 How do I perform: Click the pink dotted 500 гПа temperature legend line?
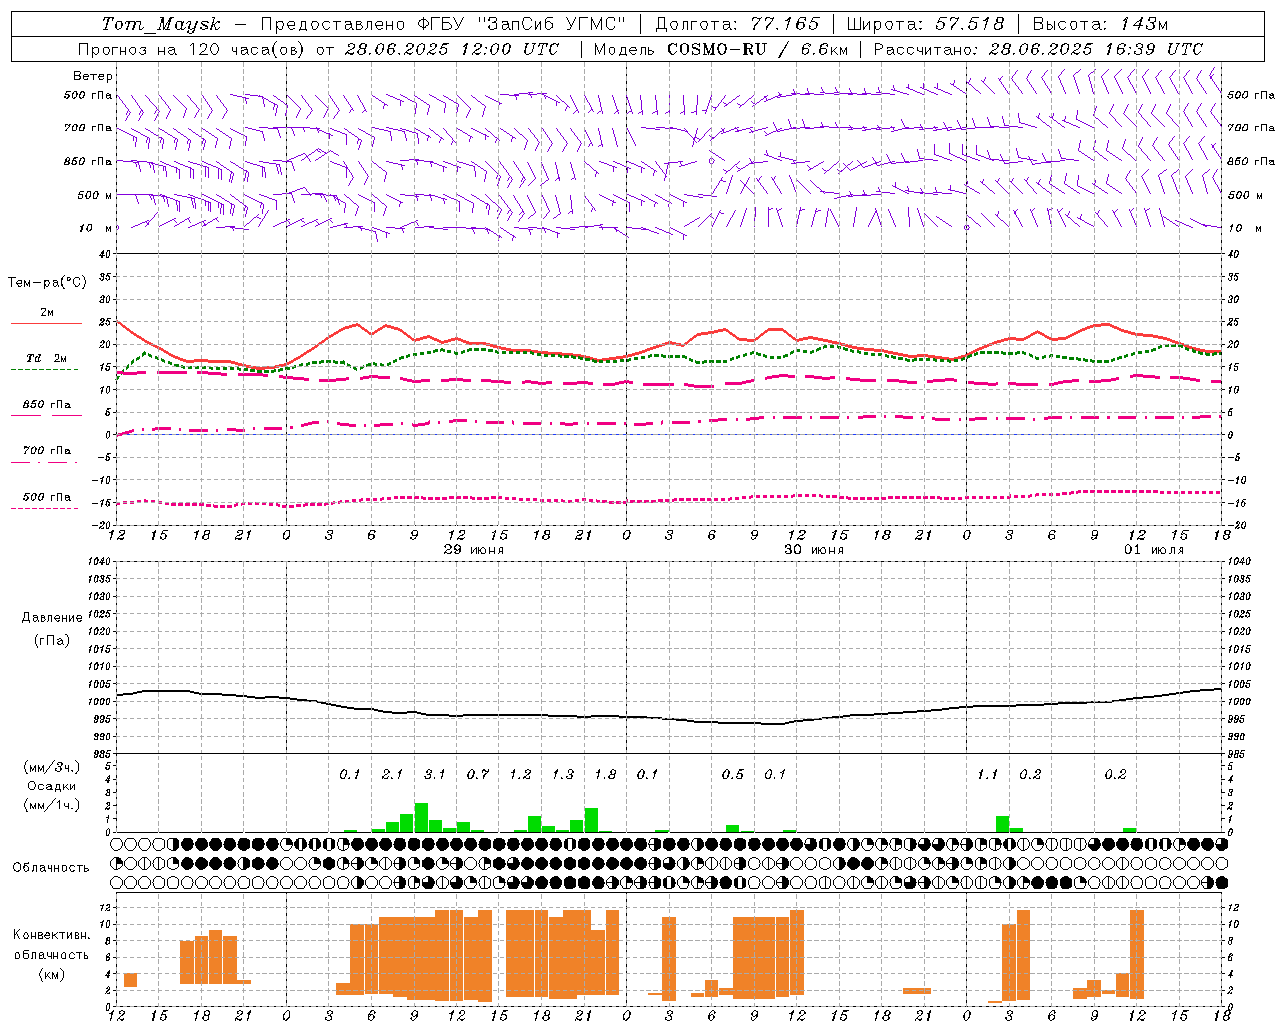pyautogui.click(x=44, y=508)
